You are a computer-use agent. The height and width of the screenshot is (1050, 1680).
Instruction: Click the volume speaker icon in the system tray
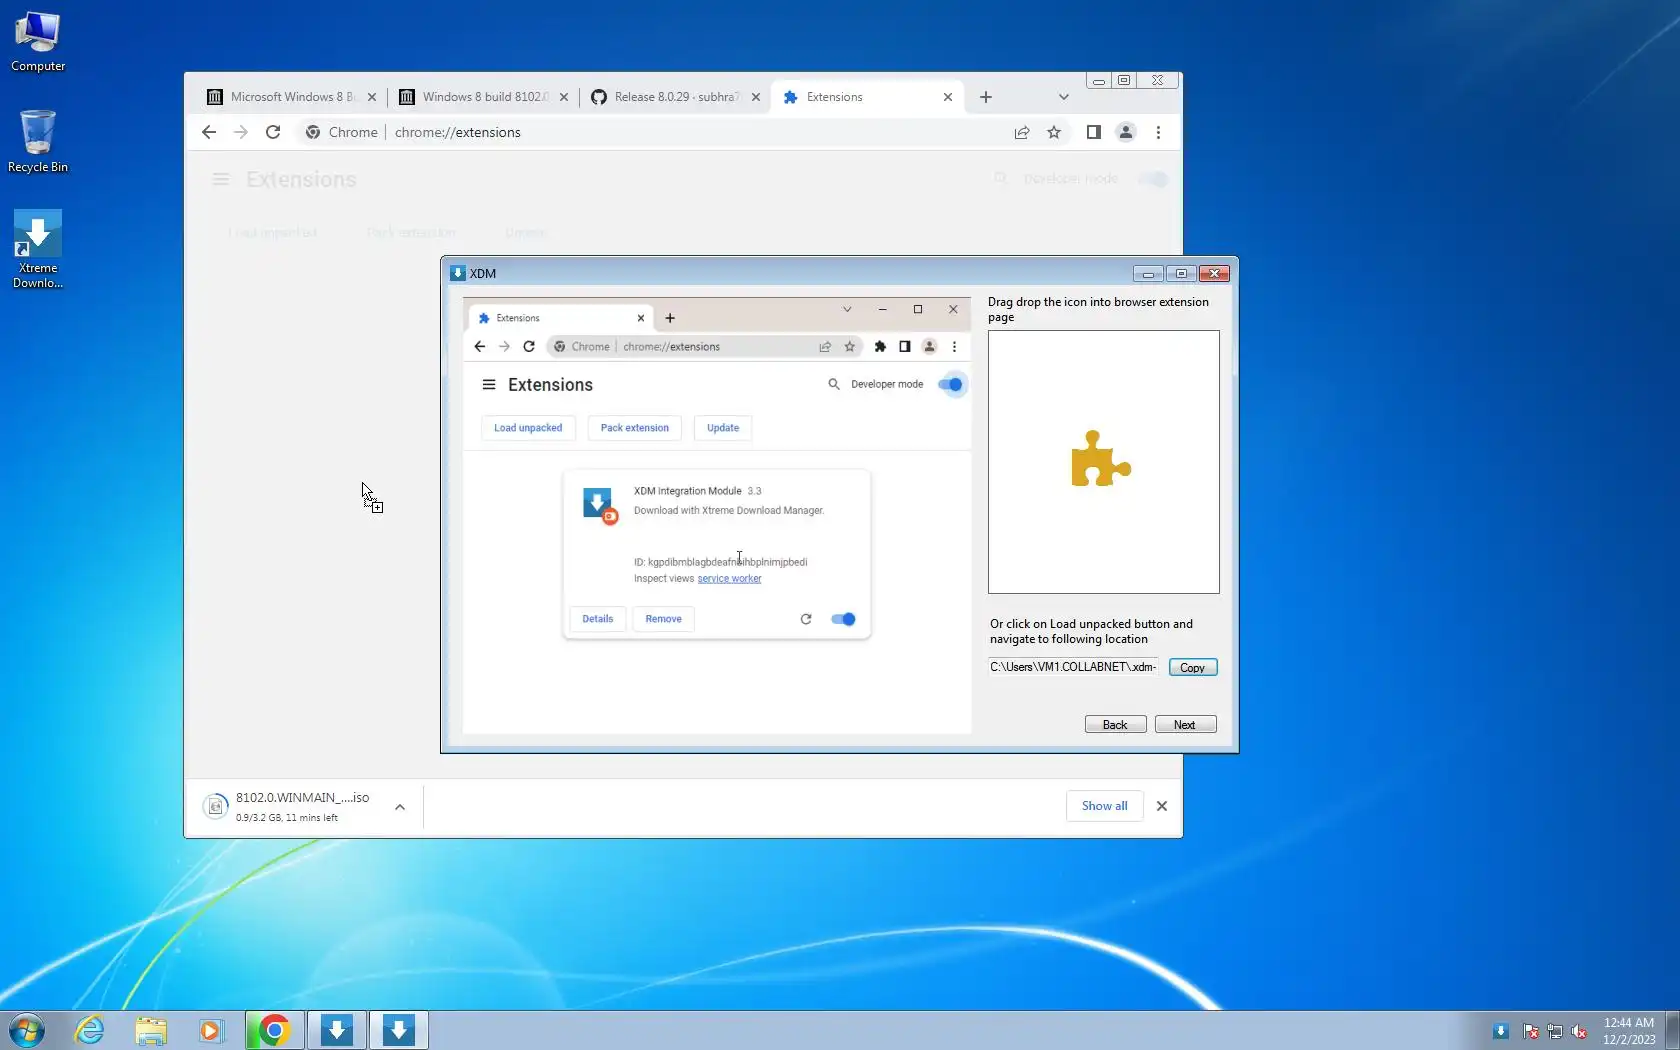[x=1580, y=1031]
